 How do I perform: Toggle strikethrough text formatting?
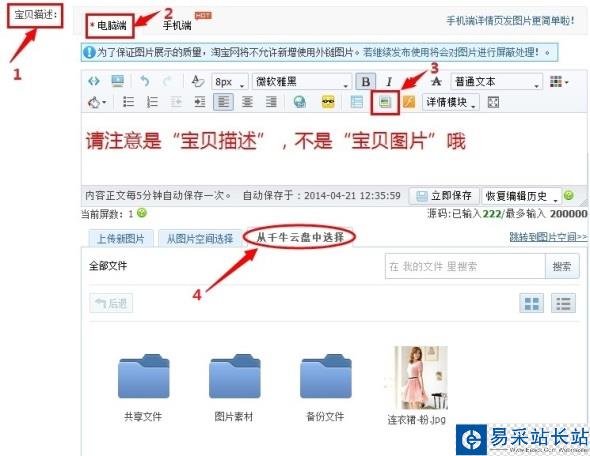(436, 81)
